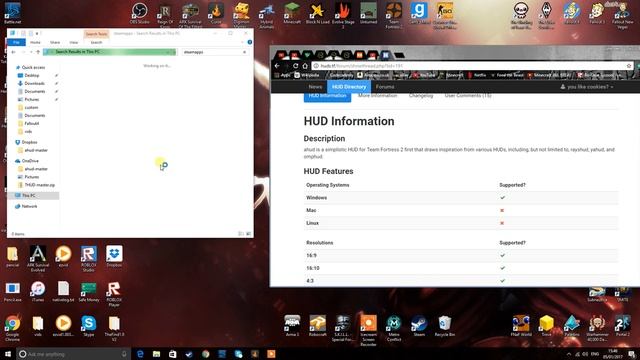This screenshot has width=640, height=360.
Task: Switch to the HUD Directory nav tab
Action: pyautogui.click(x=349, y=87)
